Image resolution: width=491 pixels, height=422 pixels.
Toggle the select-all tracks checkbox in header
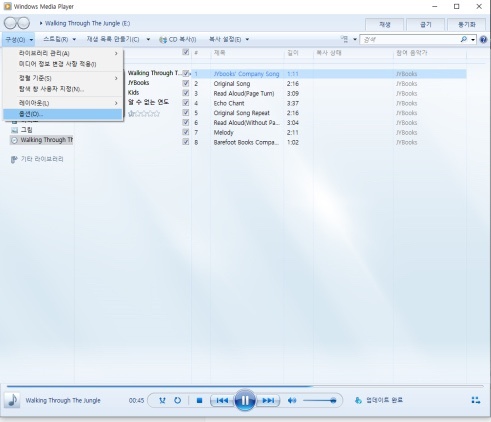(186, 52)
